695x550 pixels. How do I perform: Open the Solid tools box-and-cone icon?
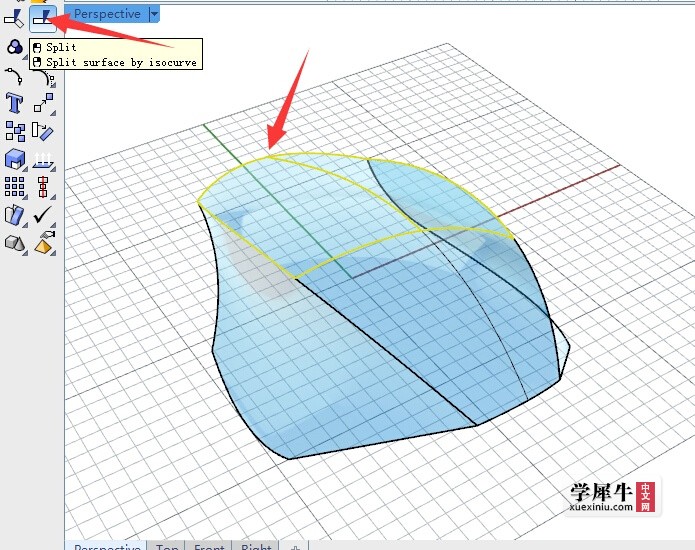15,243
